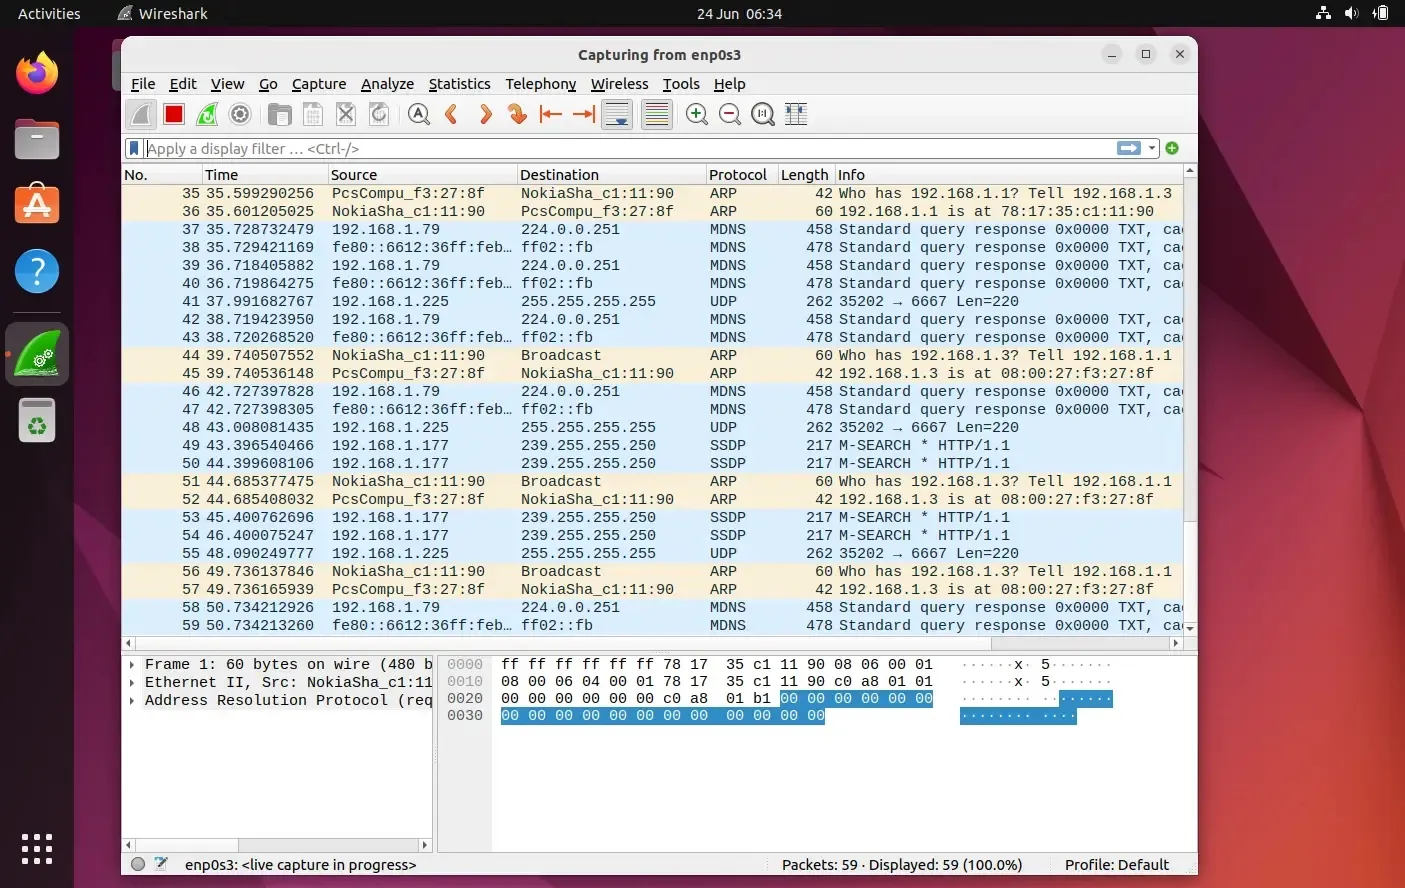The height and width of the screenshot is (888, 1405).
Task: Zoom in on the packet list
Action: (x=697, y=114)
